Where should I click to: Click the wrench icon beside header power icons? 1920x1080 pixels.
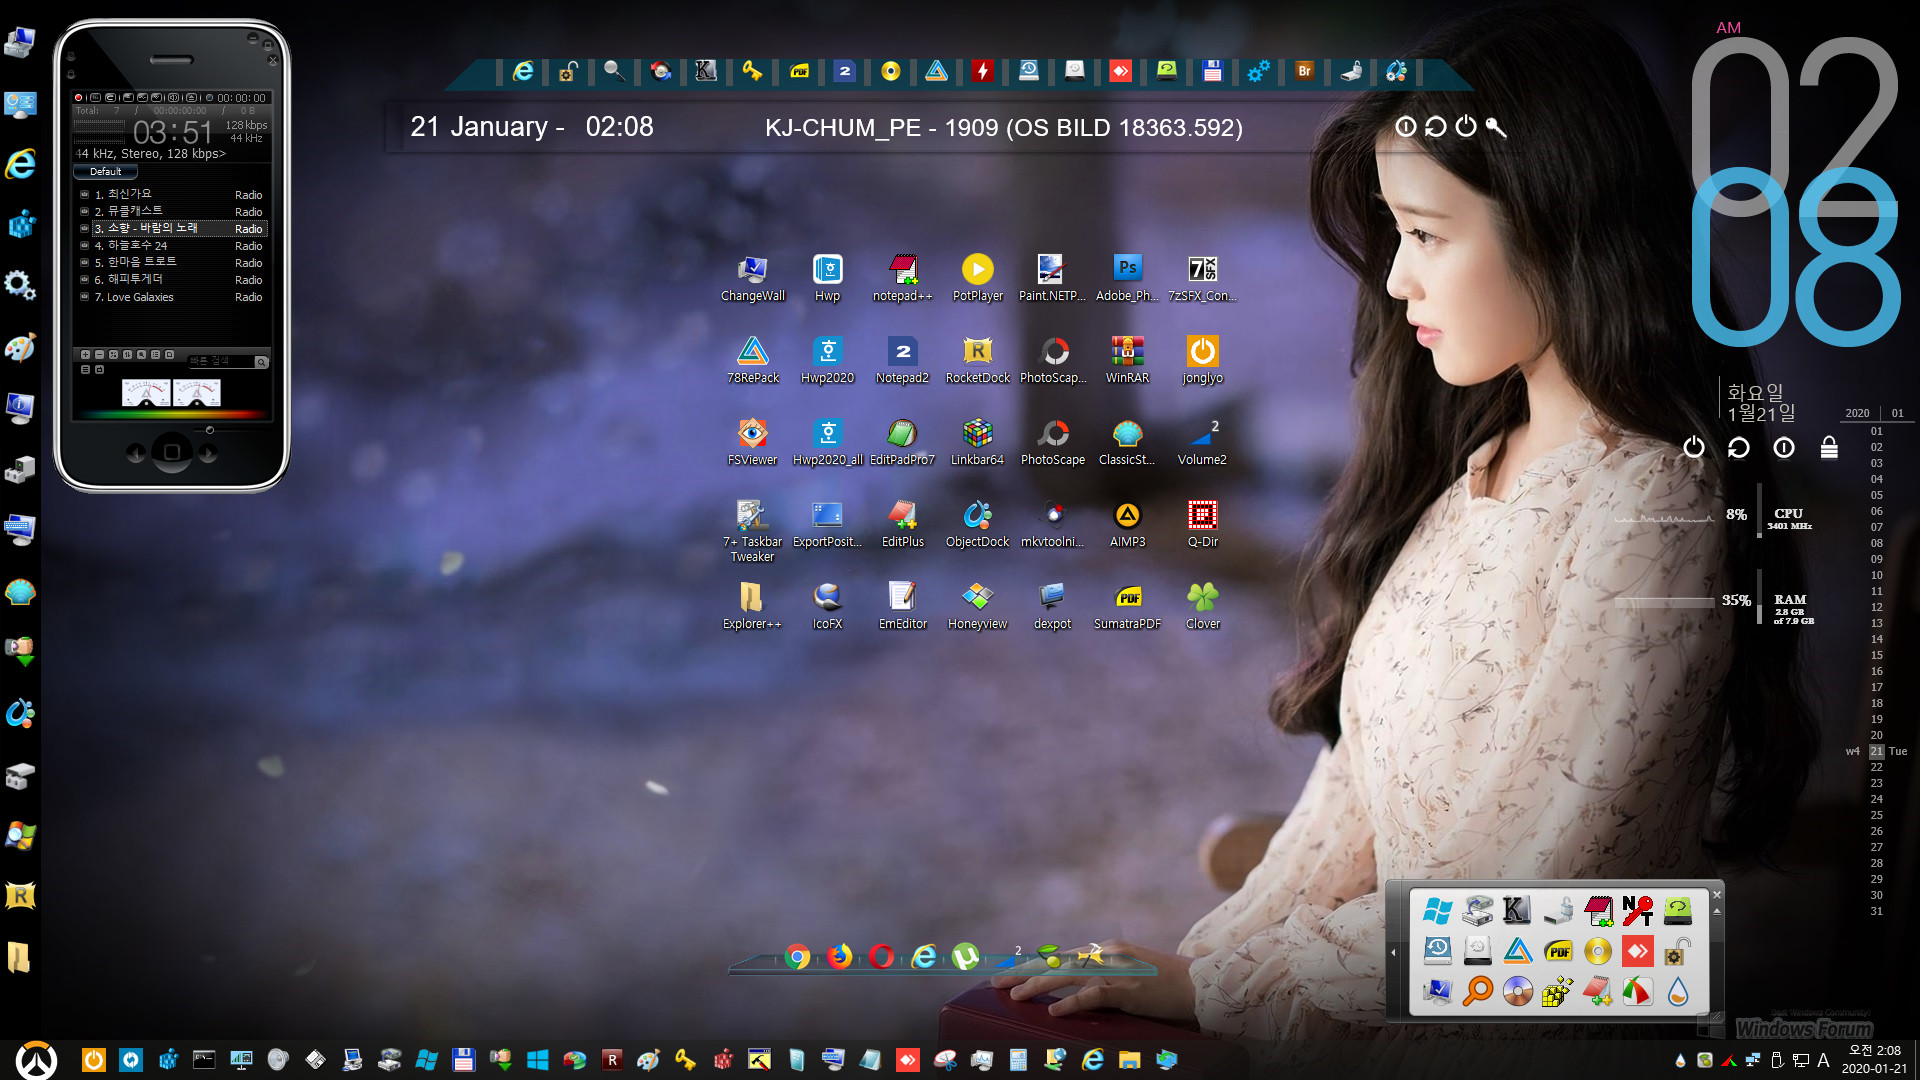1496,126
